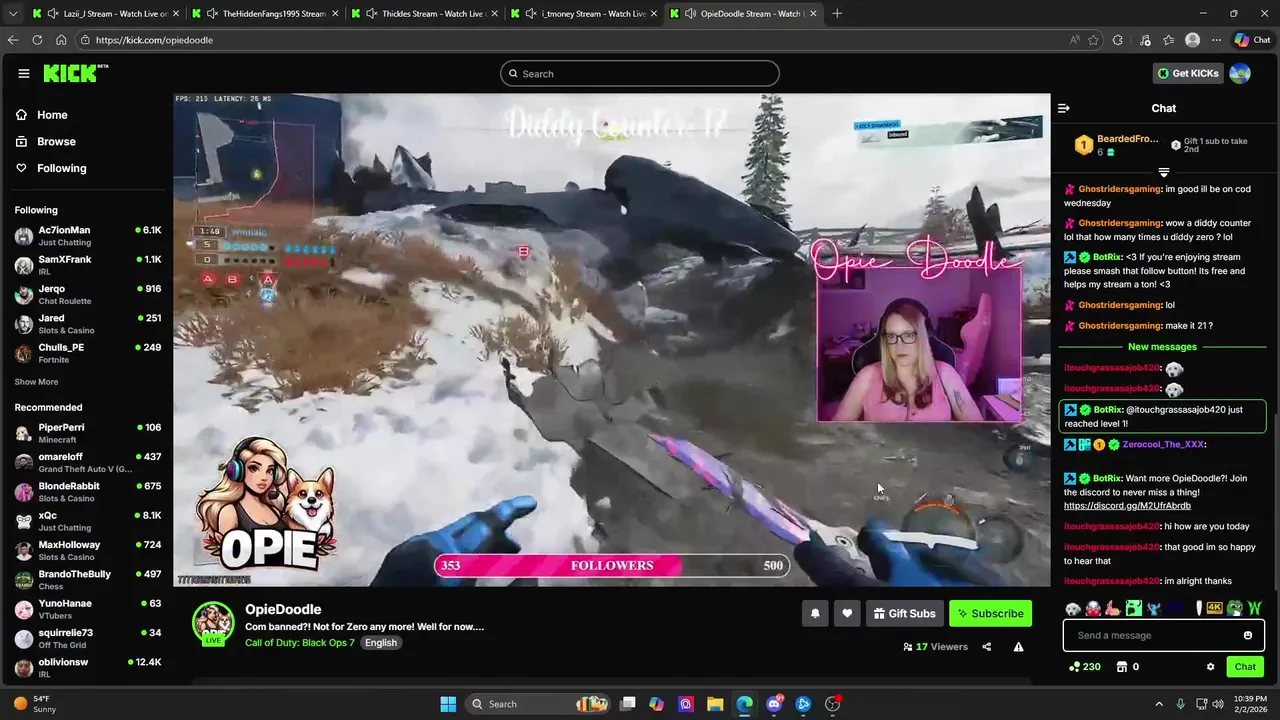Switch to the Thickles Stream tab
The image size is (1280, 720).
(422, 14)
